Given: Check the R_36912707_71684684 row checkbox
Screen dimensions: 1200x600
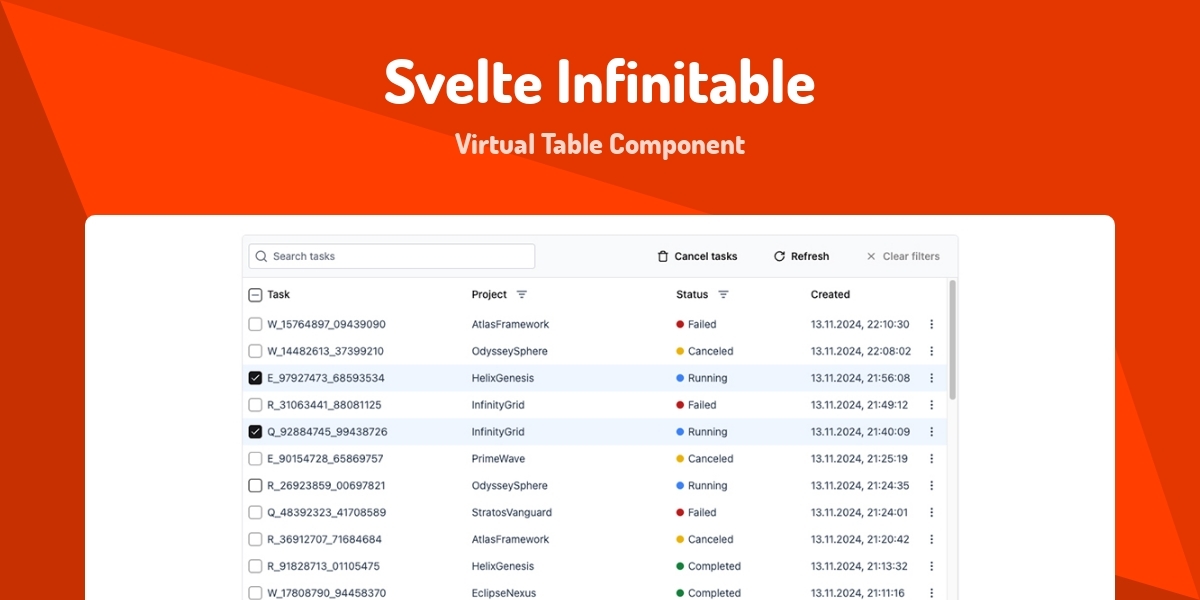Looking at the screenshot, I should click(x=255, y=539).
